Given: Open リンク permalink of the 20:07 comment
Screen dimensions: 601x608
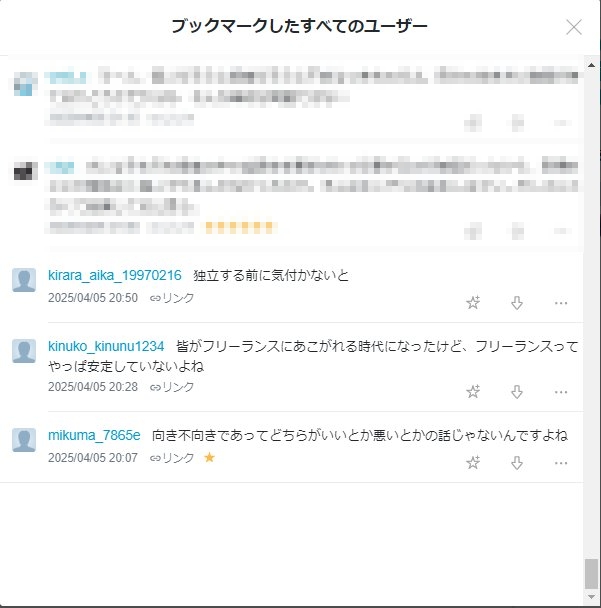Looking at the screenshot, I should pos(172,458).
